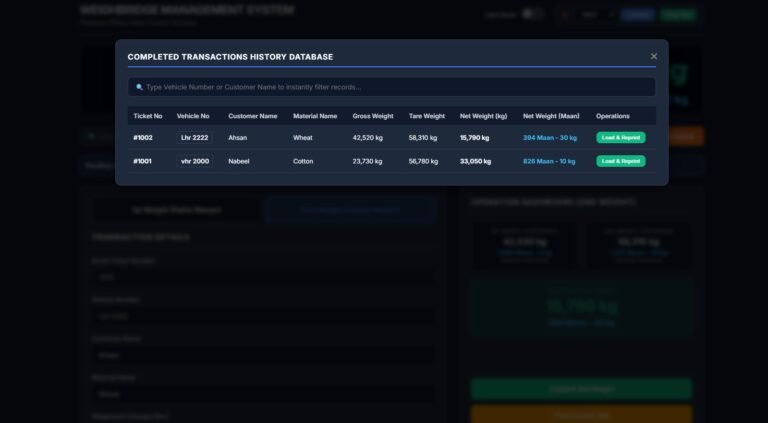
Task: Click gross weight 42,520 kg
Action: coord(368,138)
